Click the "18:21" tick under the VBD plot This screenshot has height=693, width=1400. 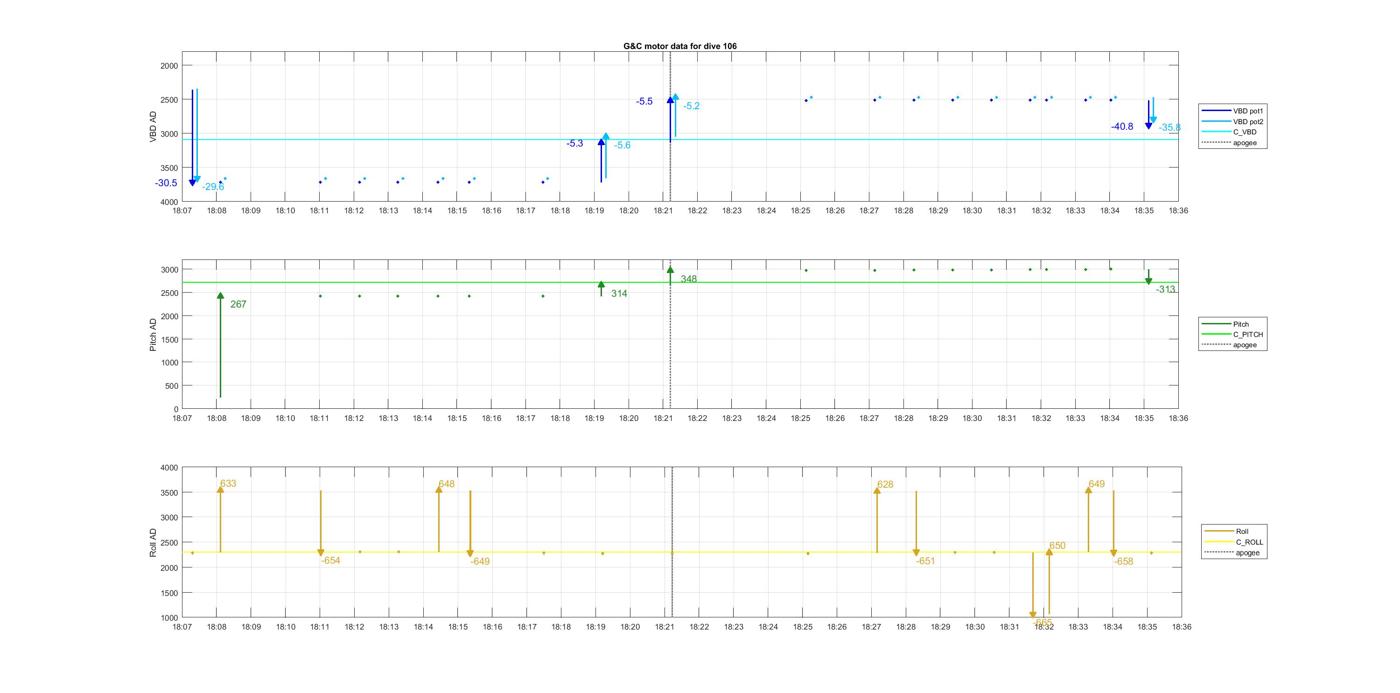[663, 211]
